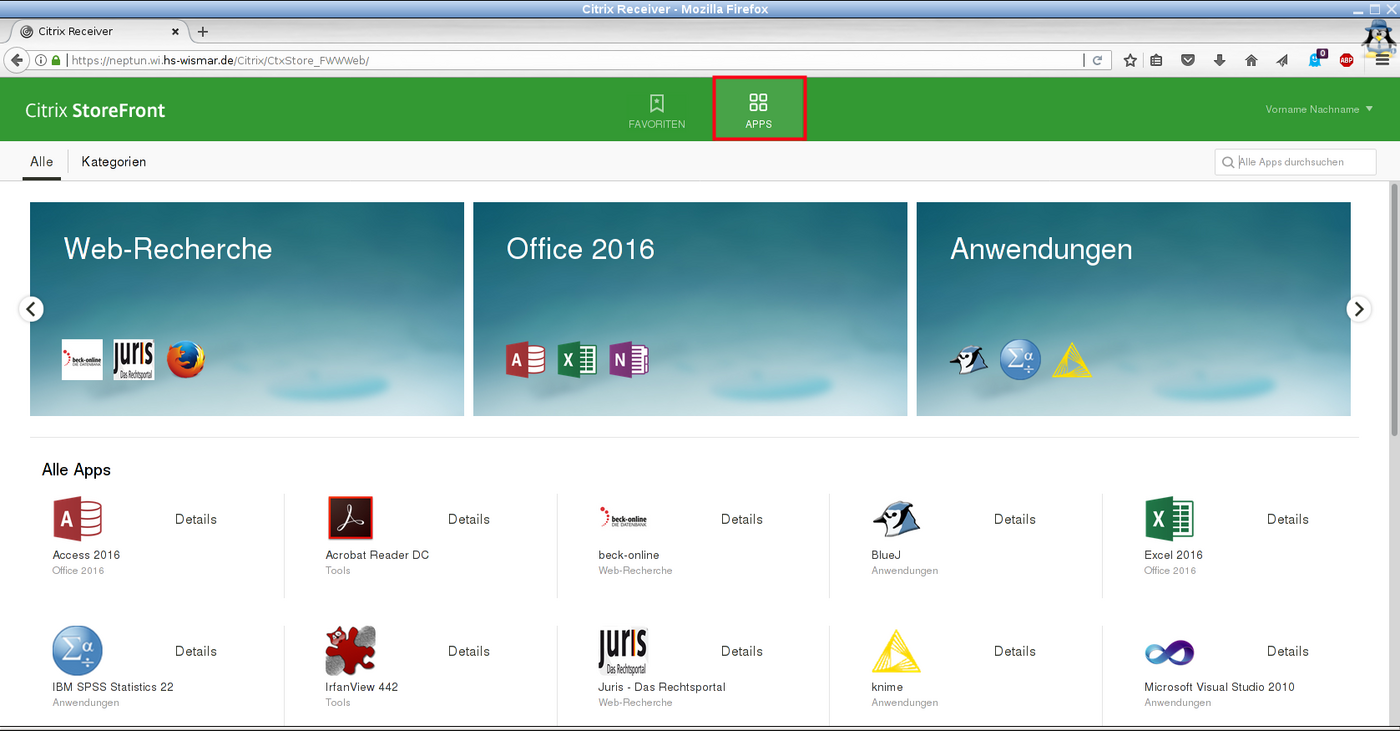Show bookmarks list toolbar icon
The height and width of the screenshot is (731, 1400).
point(1157,60)
